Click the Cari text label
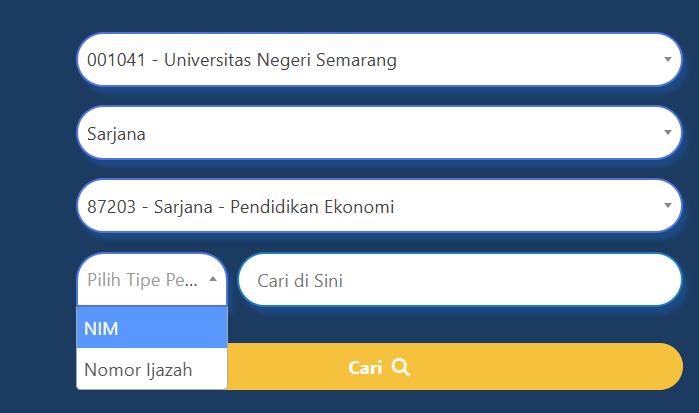The width and height of the screenshot is (699, 413). pos(365,367)
